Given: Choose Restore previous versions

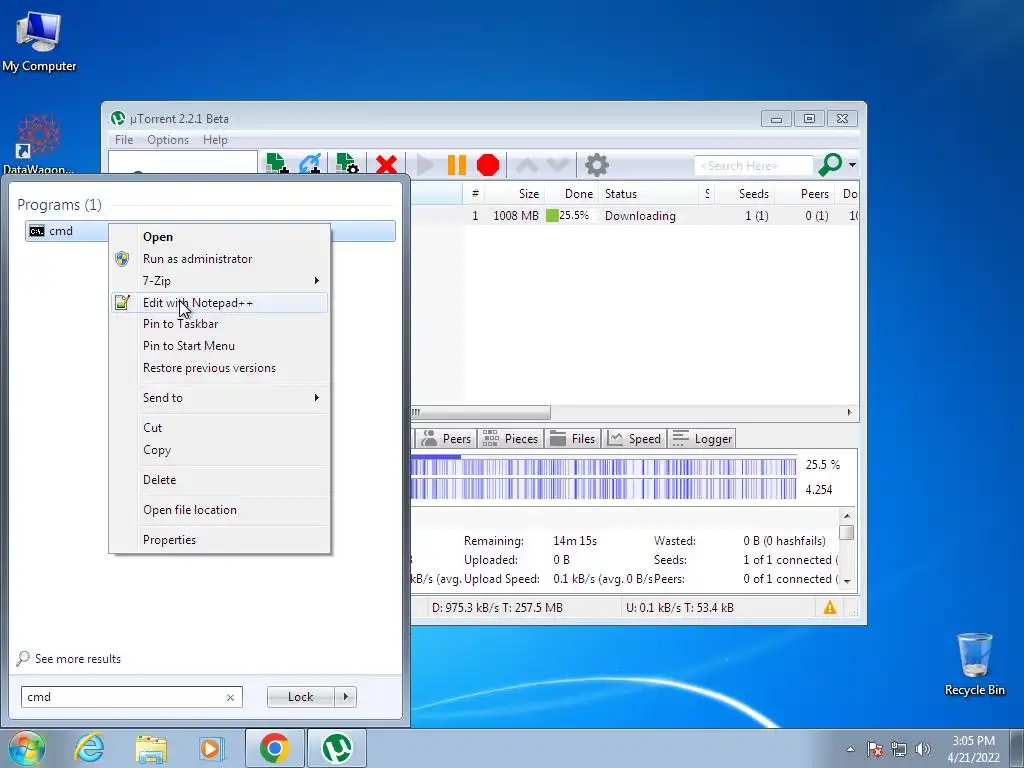Looking at the screenshot, I should [x=220, y=368].
